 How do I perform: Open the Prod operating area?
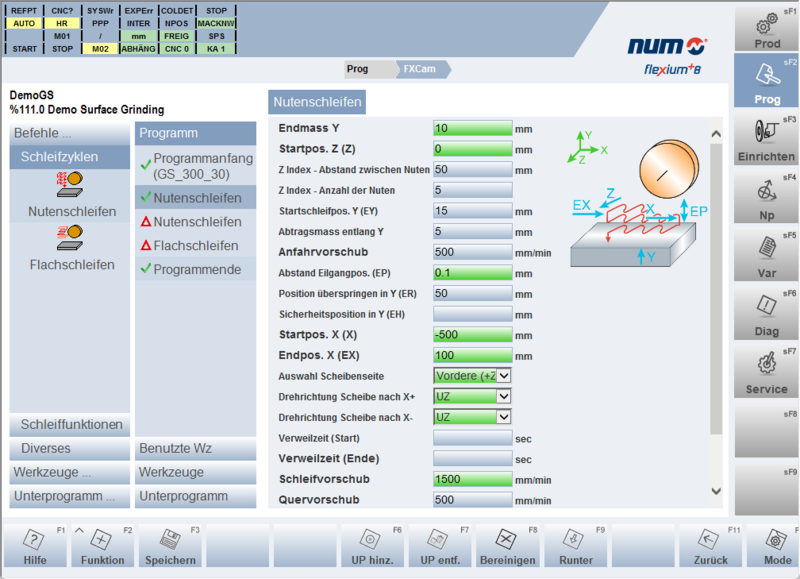766,30
